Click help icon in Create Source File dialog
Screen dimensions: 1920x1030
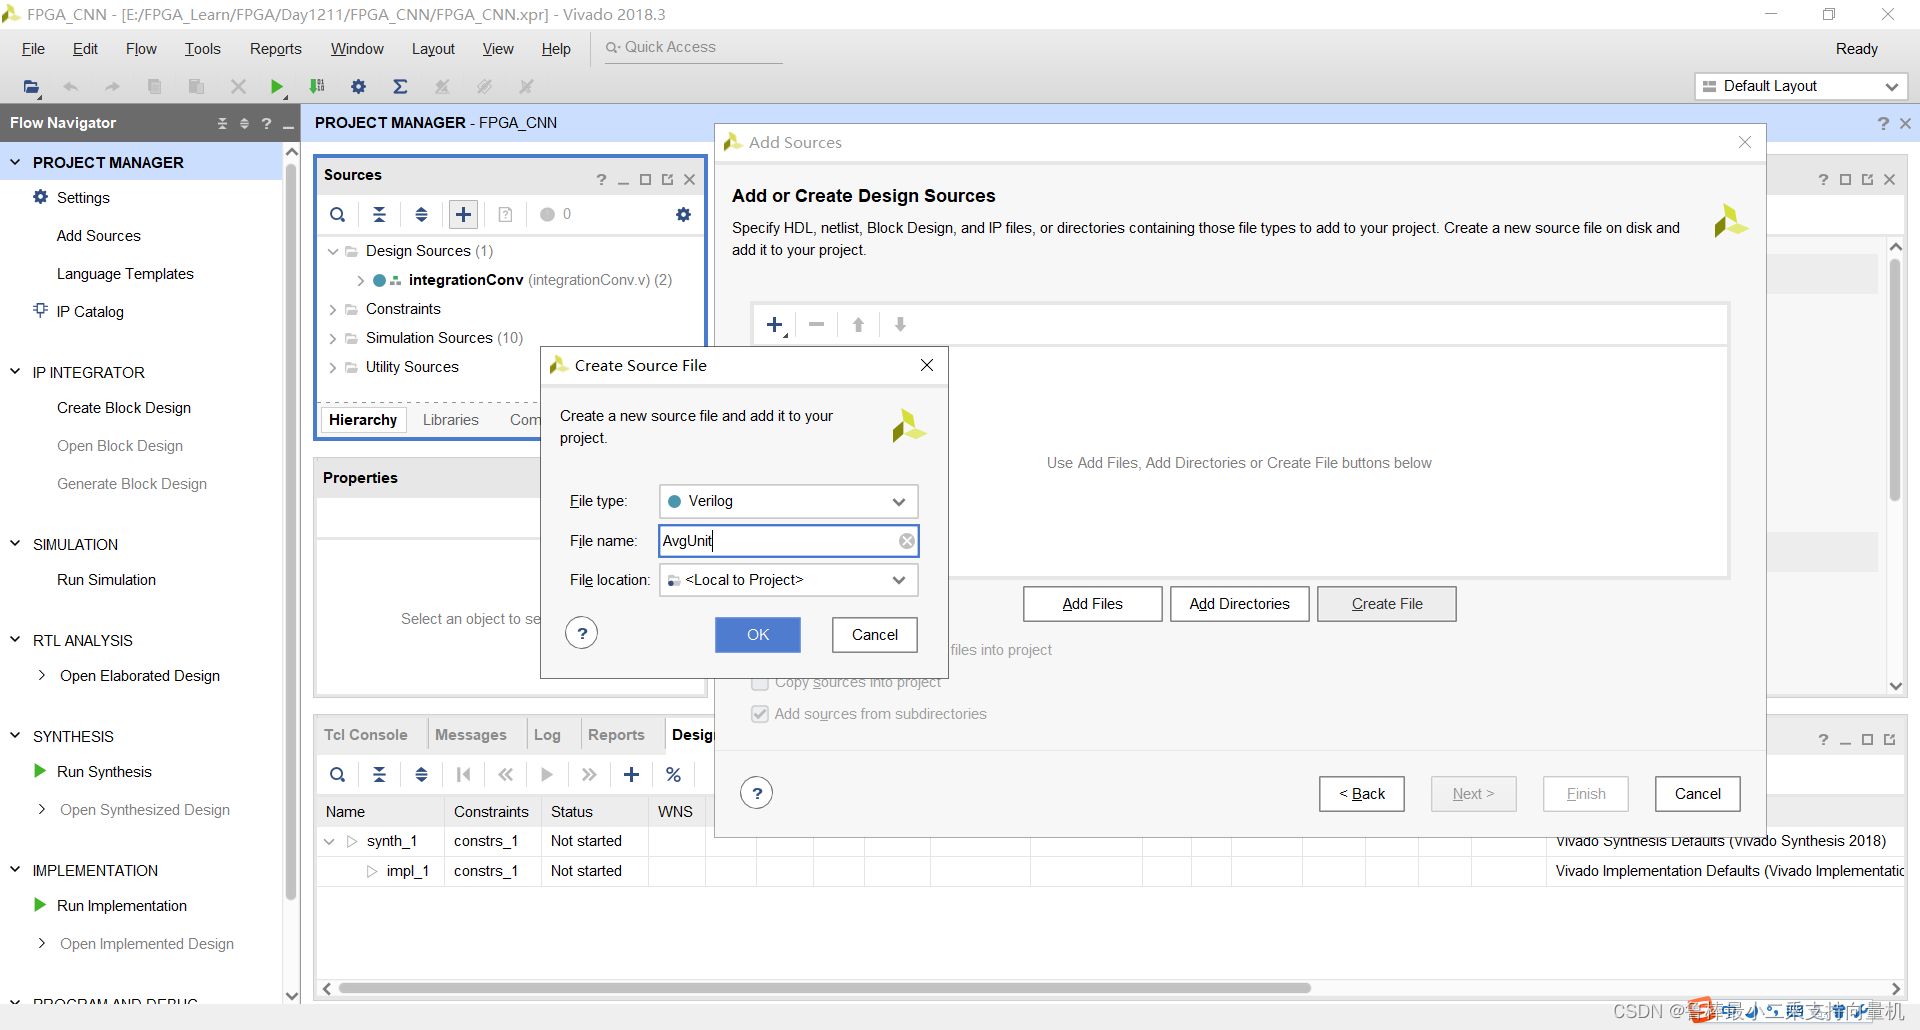[582, 633]
